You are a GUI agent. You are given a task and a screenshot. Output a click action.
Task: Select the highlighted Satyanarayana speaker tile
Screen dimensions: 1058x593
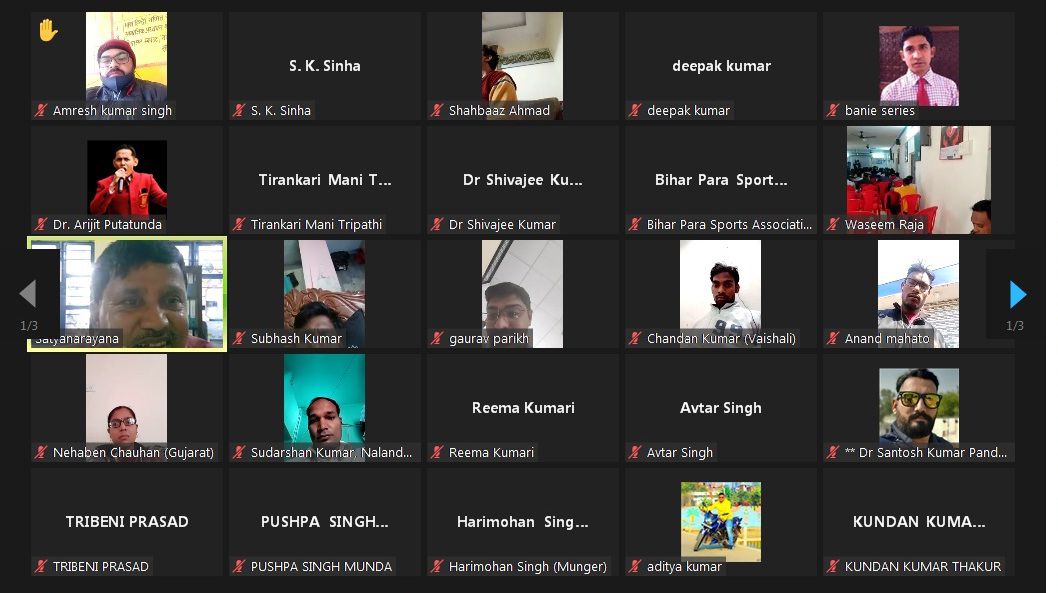click(127, 294)
